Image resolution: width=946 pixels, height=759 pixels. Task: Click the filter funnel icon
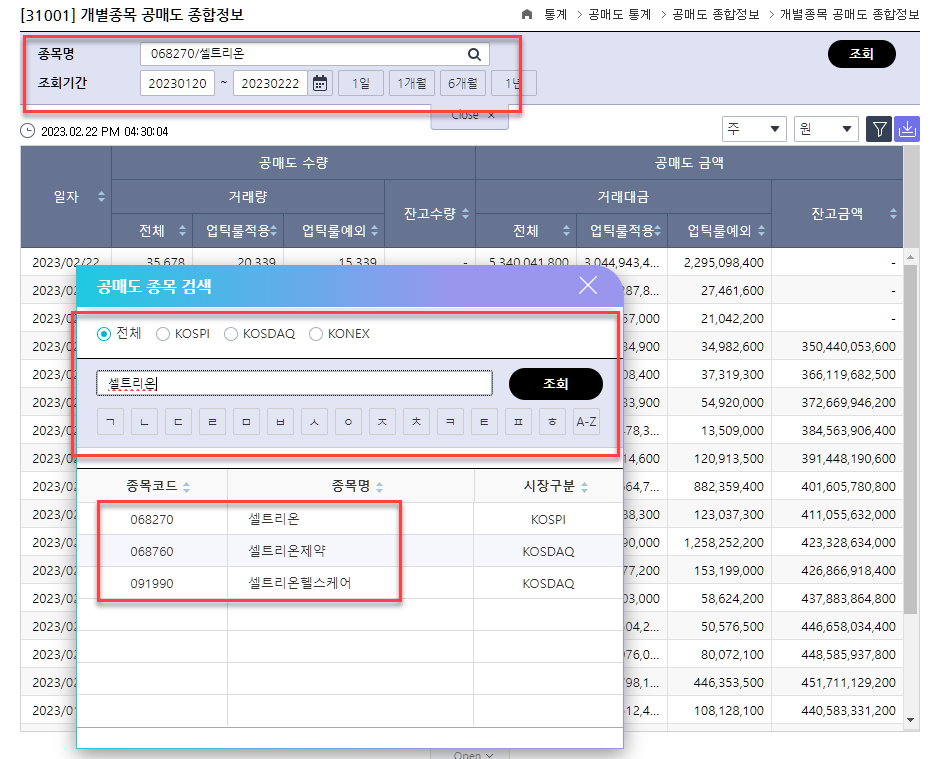(x=879, y=130)
